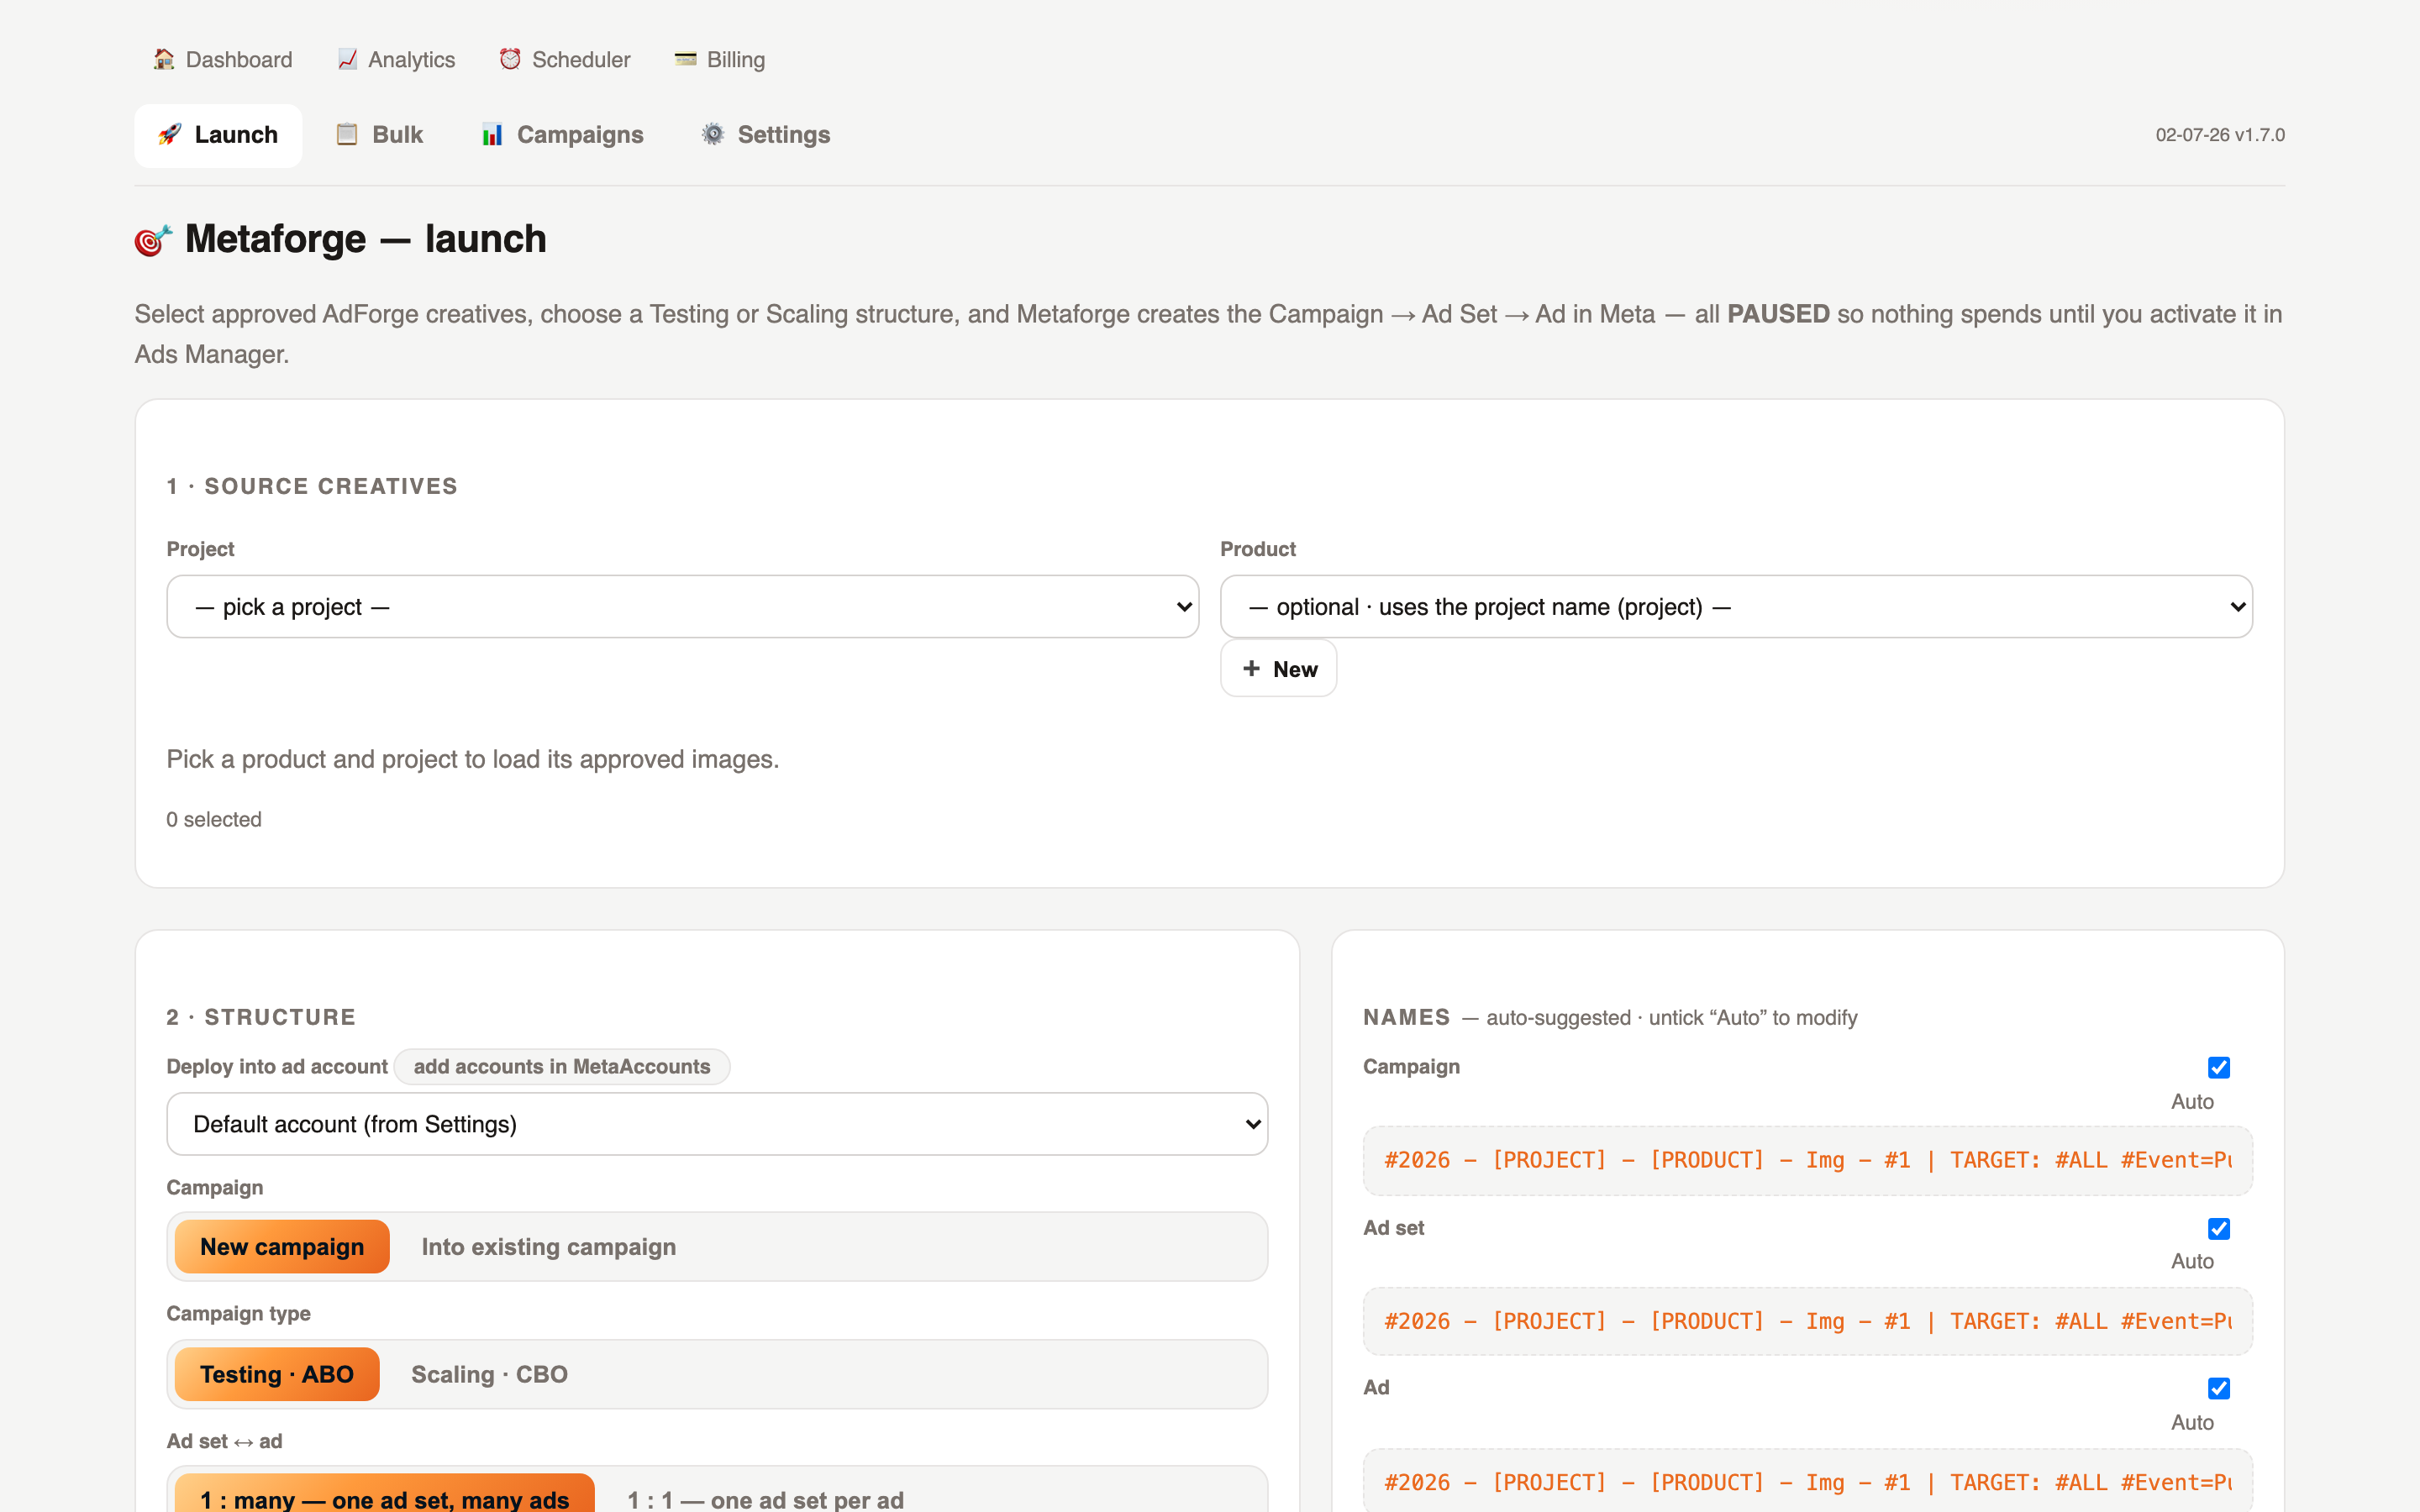Screen dimensions: 2420x1512
Task: Click the Campaign name text field
Action: coord(1807,1160)
